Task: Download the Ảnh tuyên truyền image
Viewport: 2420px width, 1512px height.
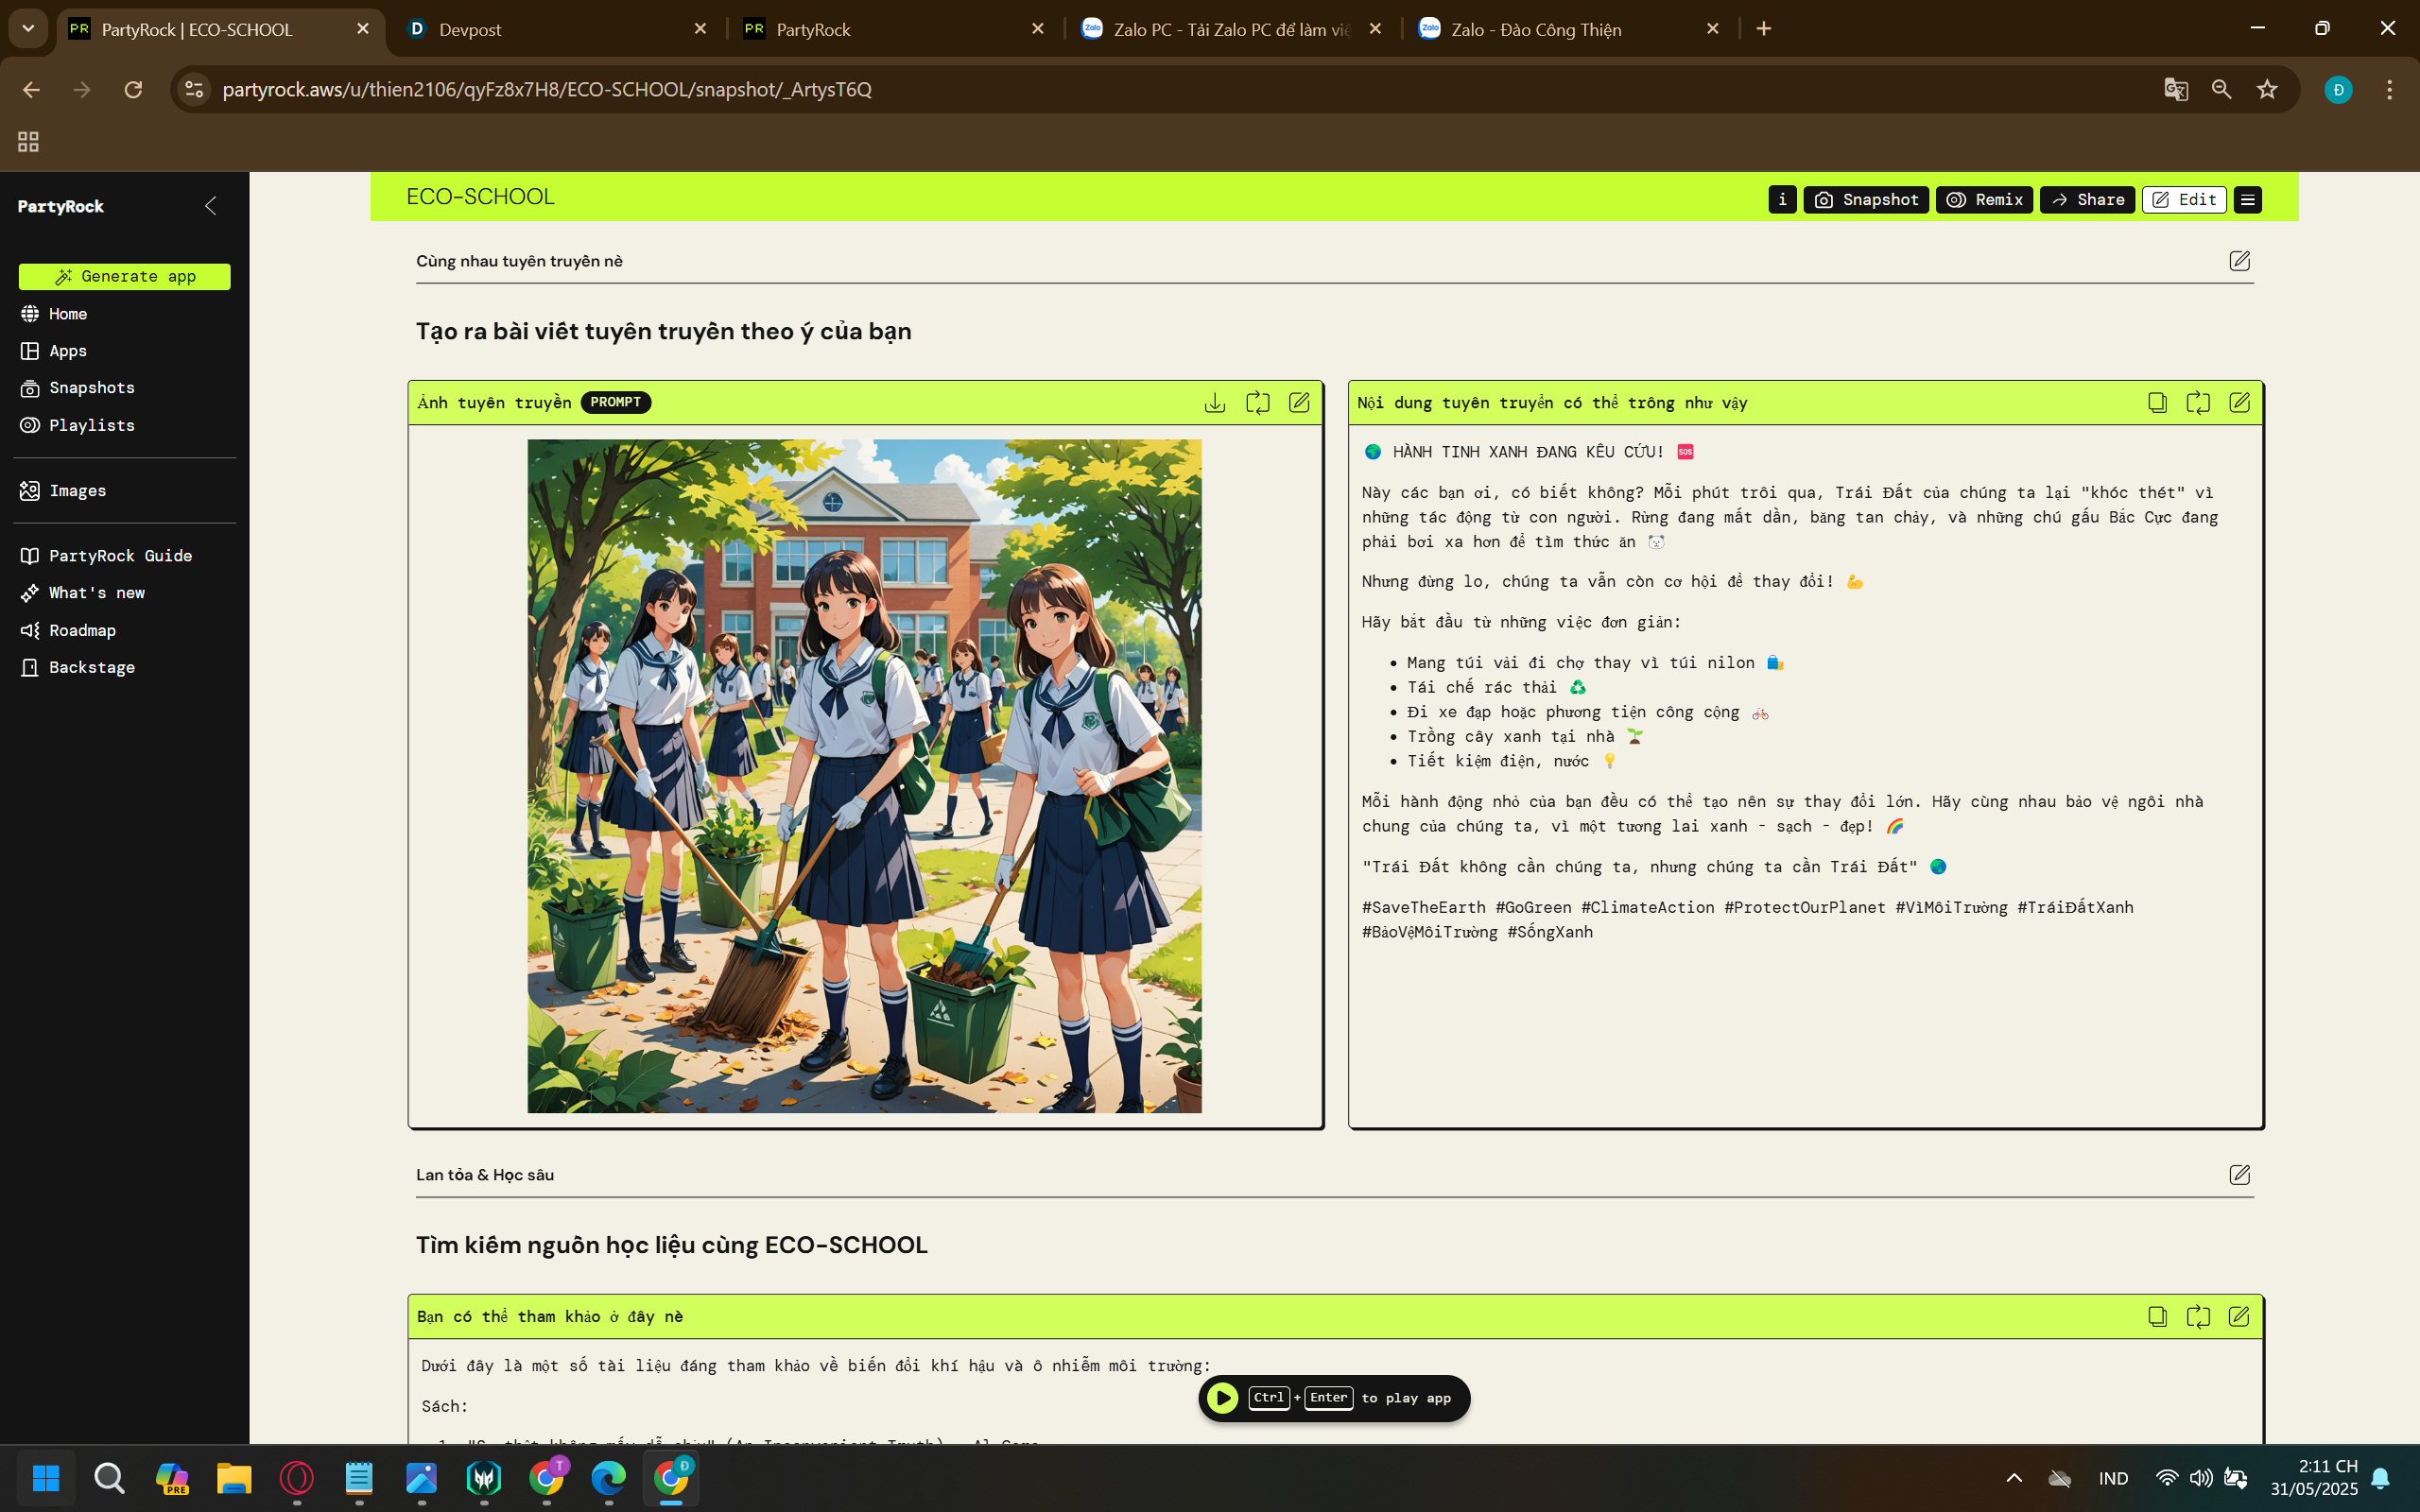Action: tap(1215, 402)
